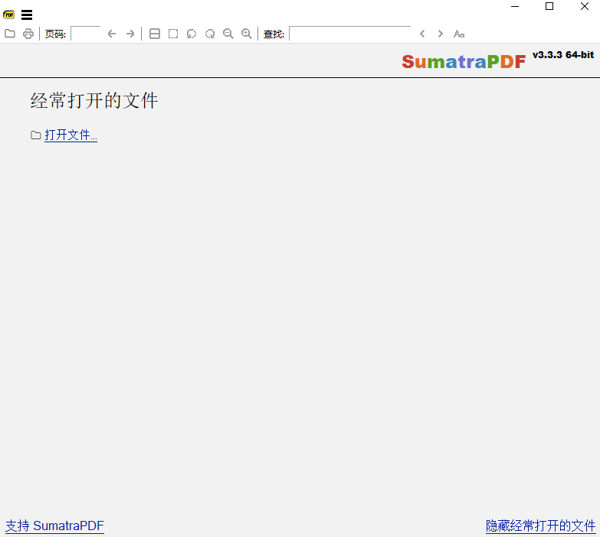Click the page number input field
The height and width of the screenshot is (537, 600).
[x=85, y=34]
